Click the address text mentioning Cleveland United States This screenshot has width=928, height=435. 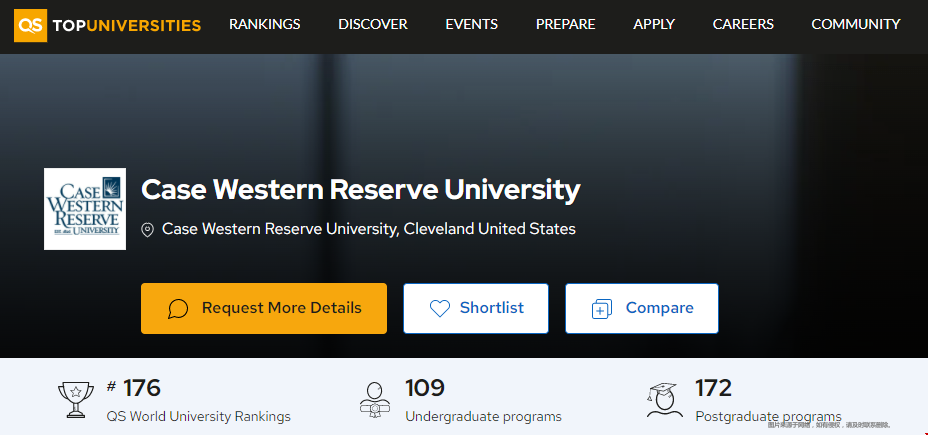369,229
